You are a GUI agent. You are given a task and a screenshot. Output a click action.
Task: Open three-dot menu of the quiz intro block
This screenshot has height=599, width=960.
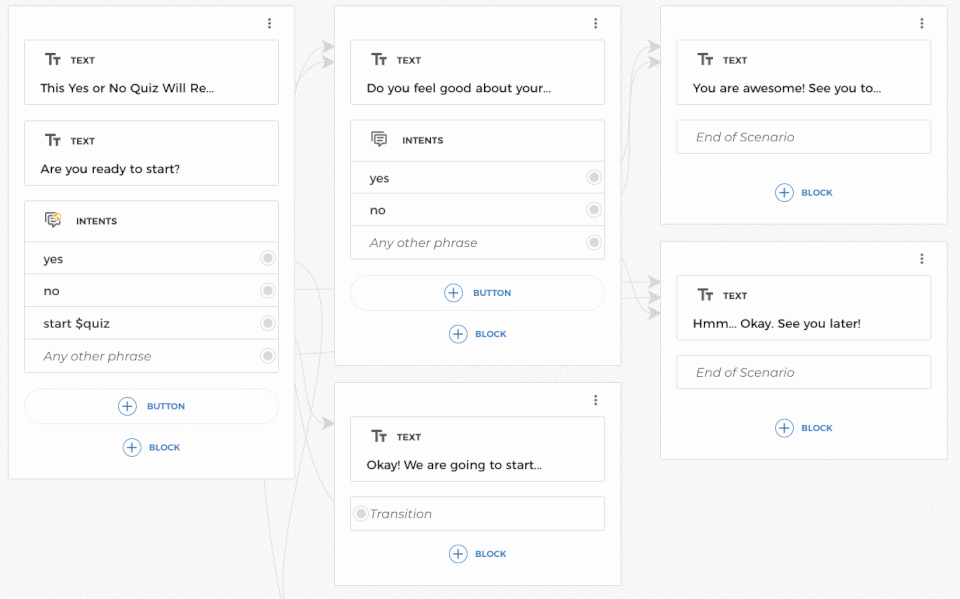coord(269,24)
